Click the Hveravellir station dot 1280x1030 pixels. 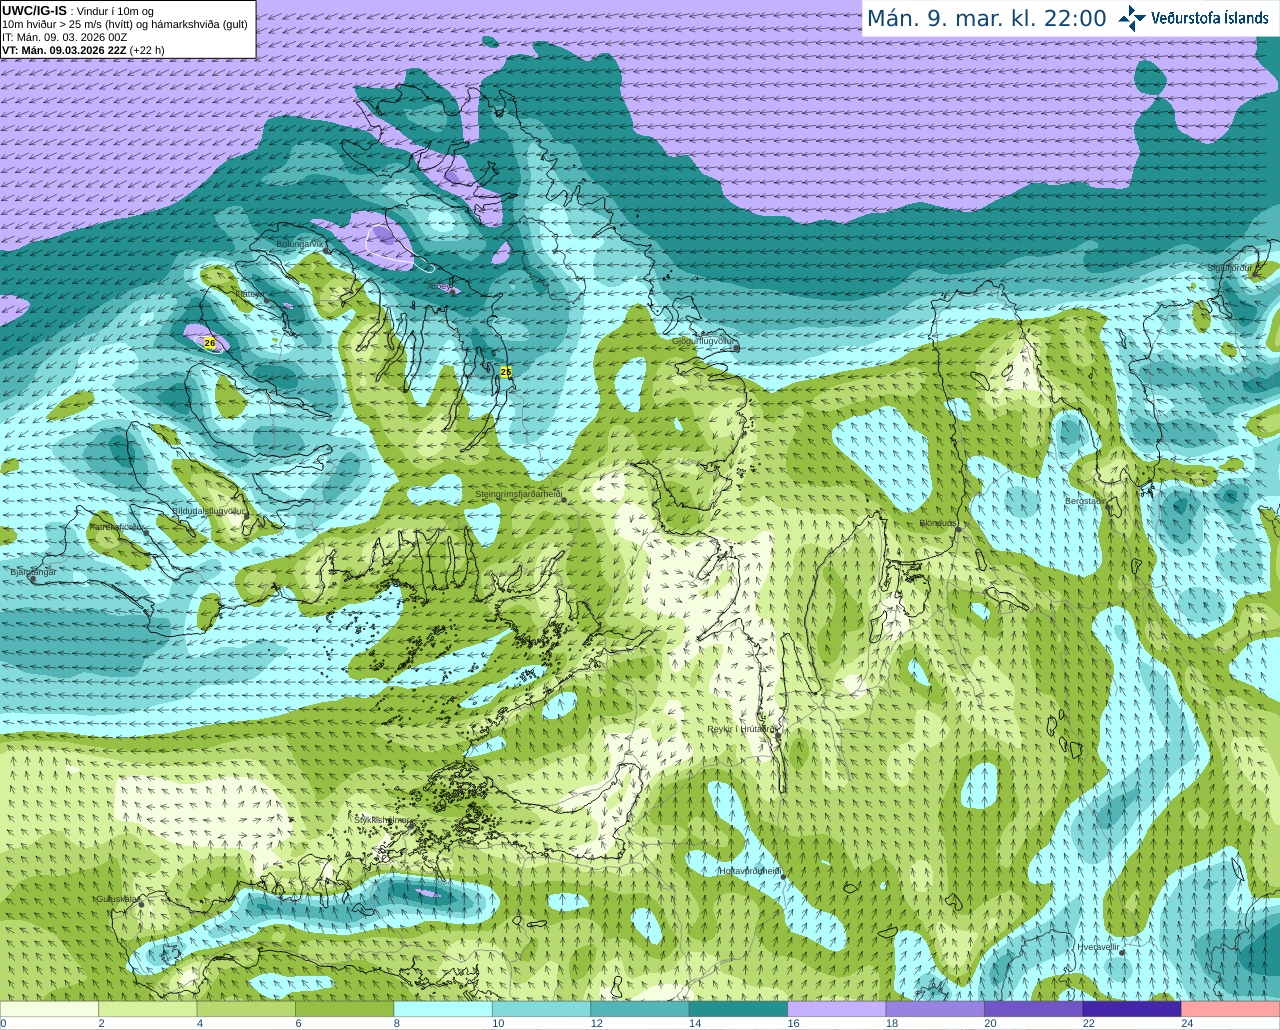click(x=1122, y=953)
